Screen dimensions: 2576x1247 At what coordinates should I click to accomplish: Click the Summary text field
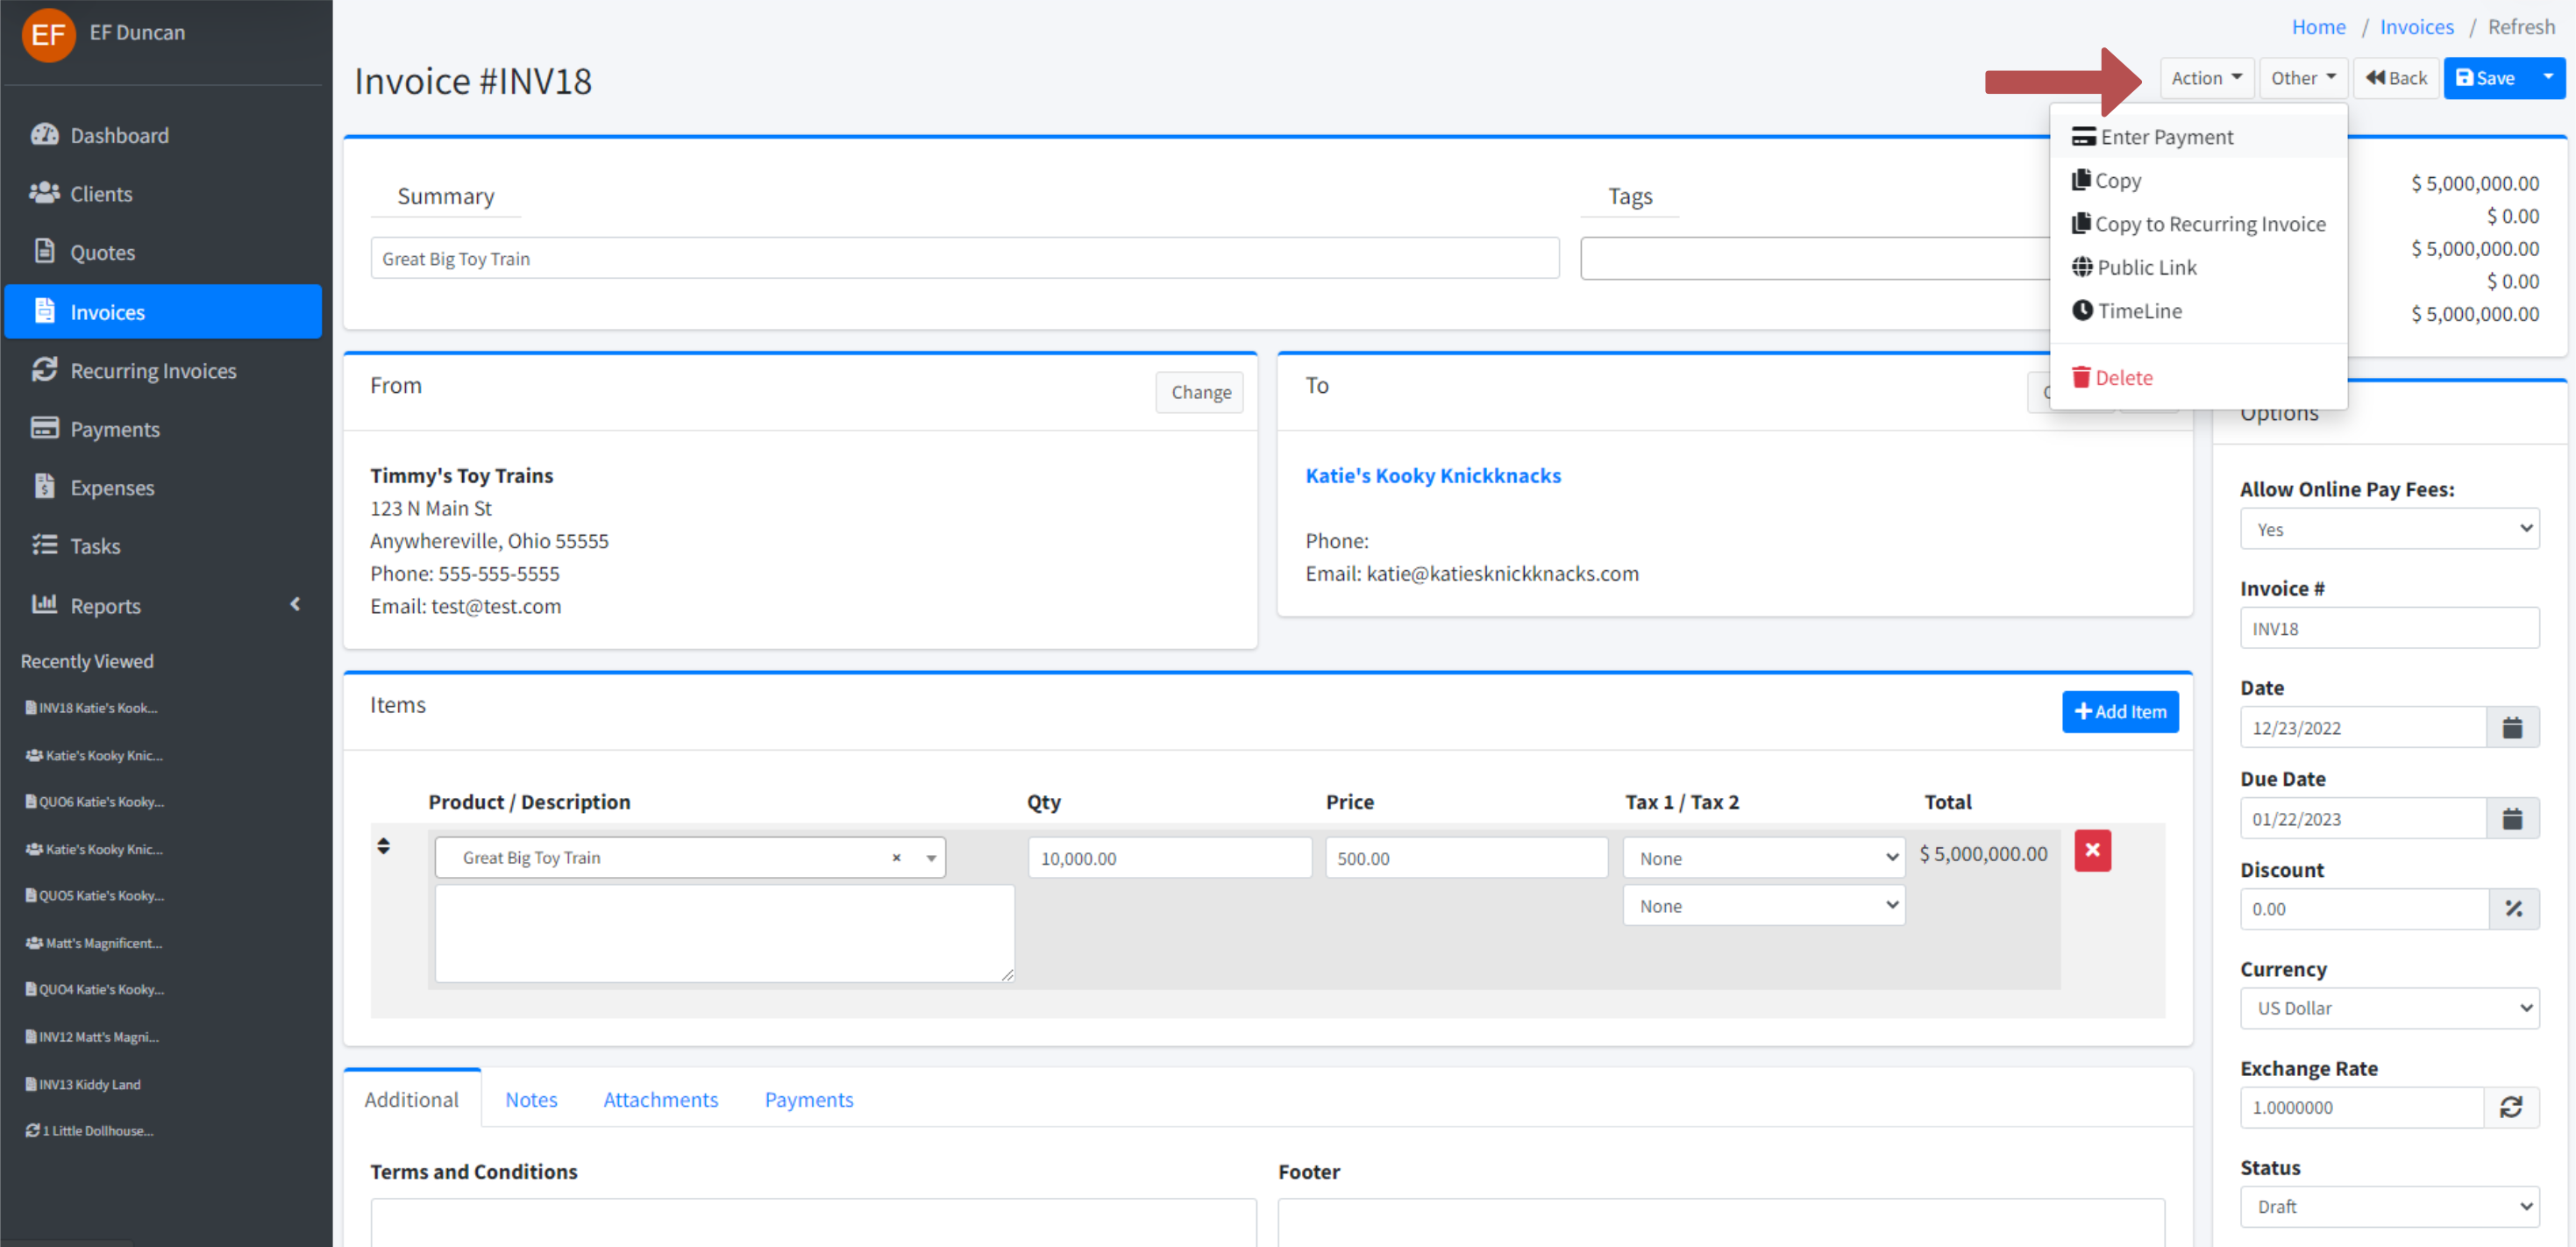(x=963, y=258)
